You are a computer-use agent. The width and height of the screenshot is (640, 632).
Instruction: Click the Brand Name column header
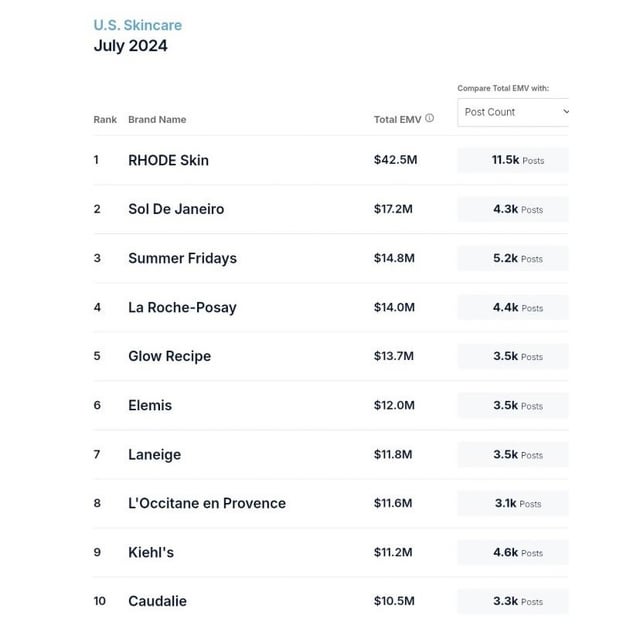[x=157, y=119]
